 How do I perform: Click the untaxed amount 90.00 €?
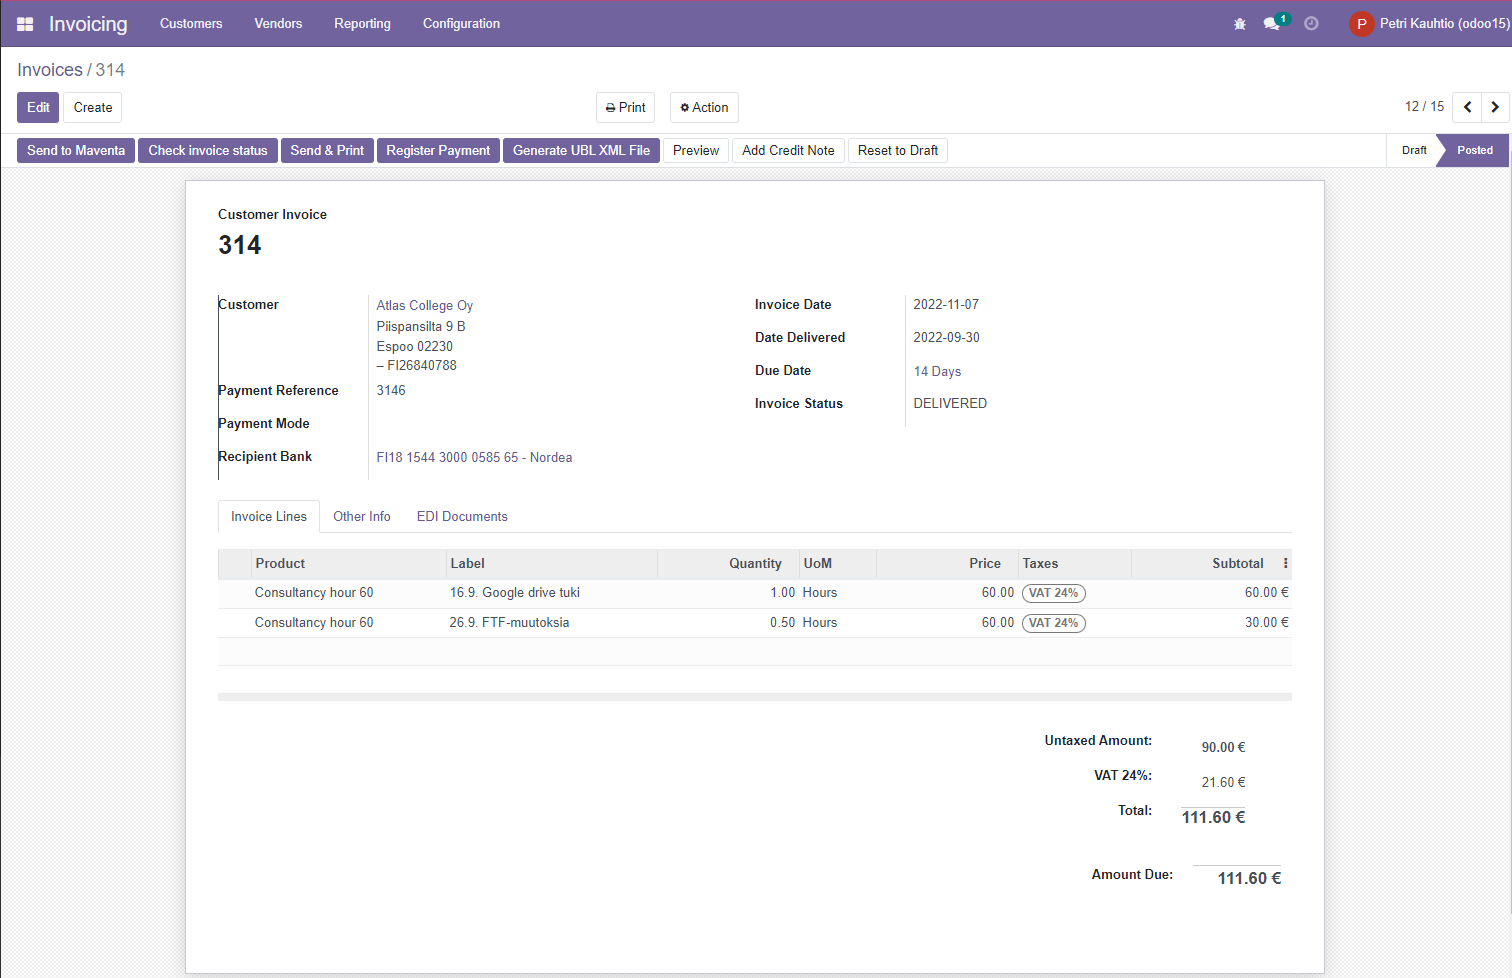(1223, 748)
